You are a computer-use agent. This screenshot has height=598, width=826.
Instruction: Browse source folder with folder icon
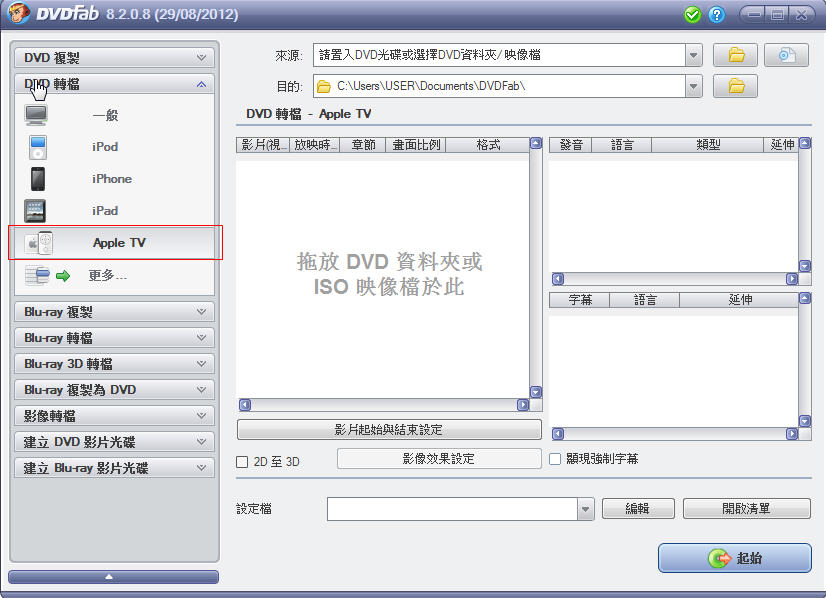pyautogui.click(x=736, y=55)
